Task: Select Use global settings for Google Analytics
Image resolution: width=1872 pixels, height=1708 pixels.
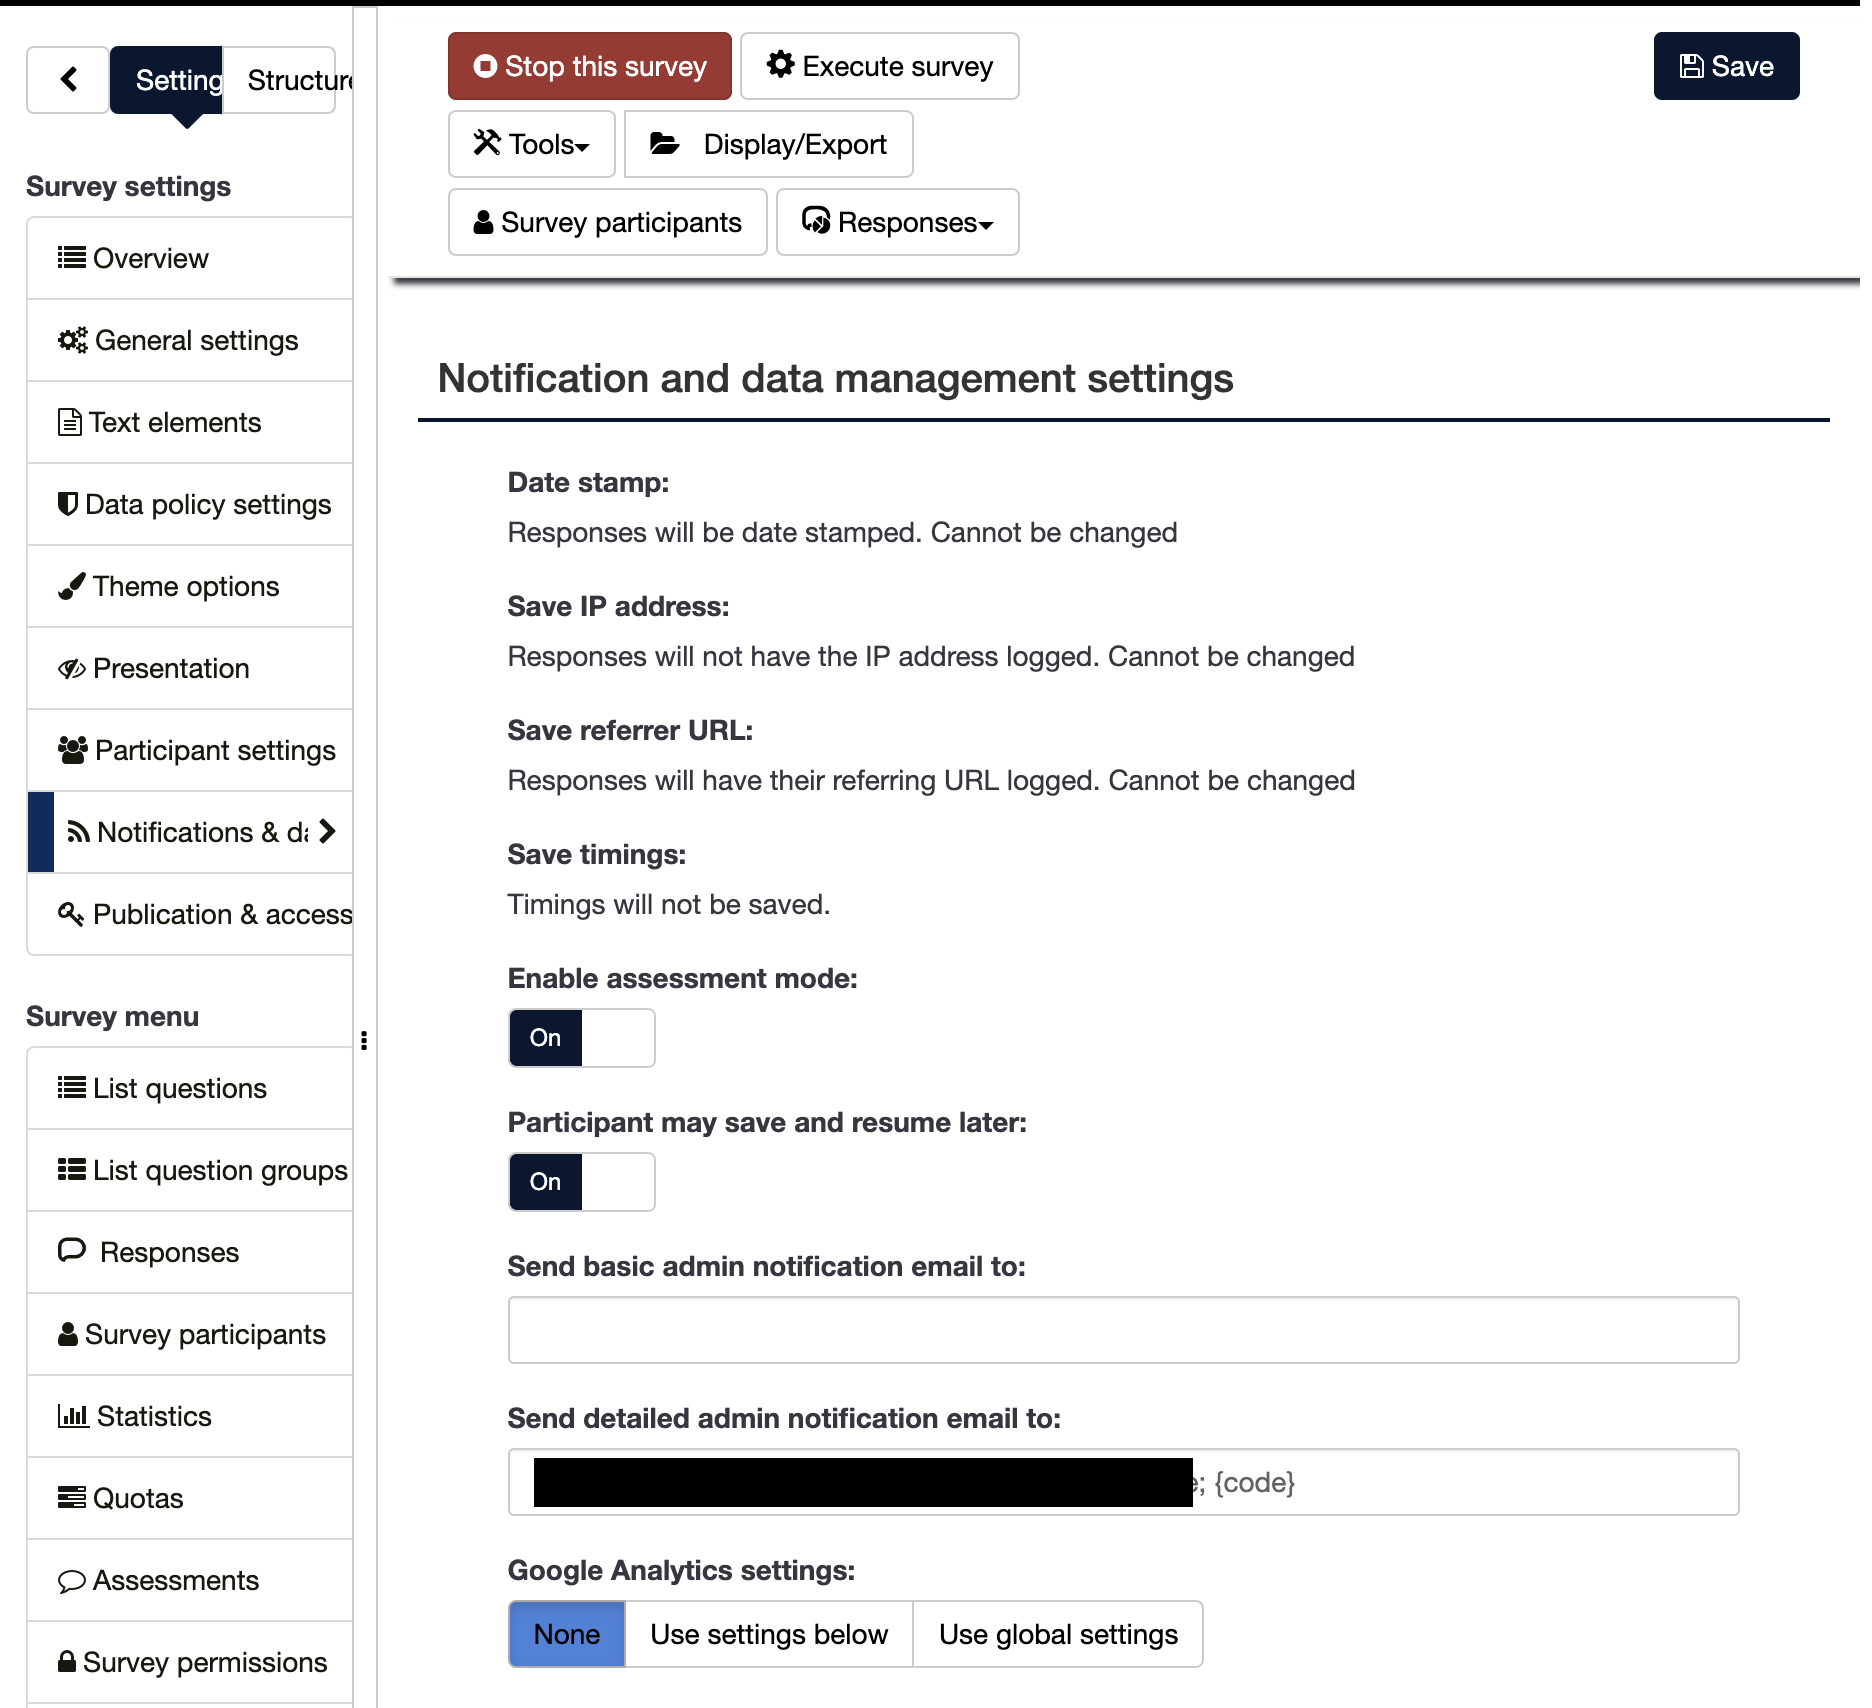Action: click(1057, 1634)
